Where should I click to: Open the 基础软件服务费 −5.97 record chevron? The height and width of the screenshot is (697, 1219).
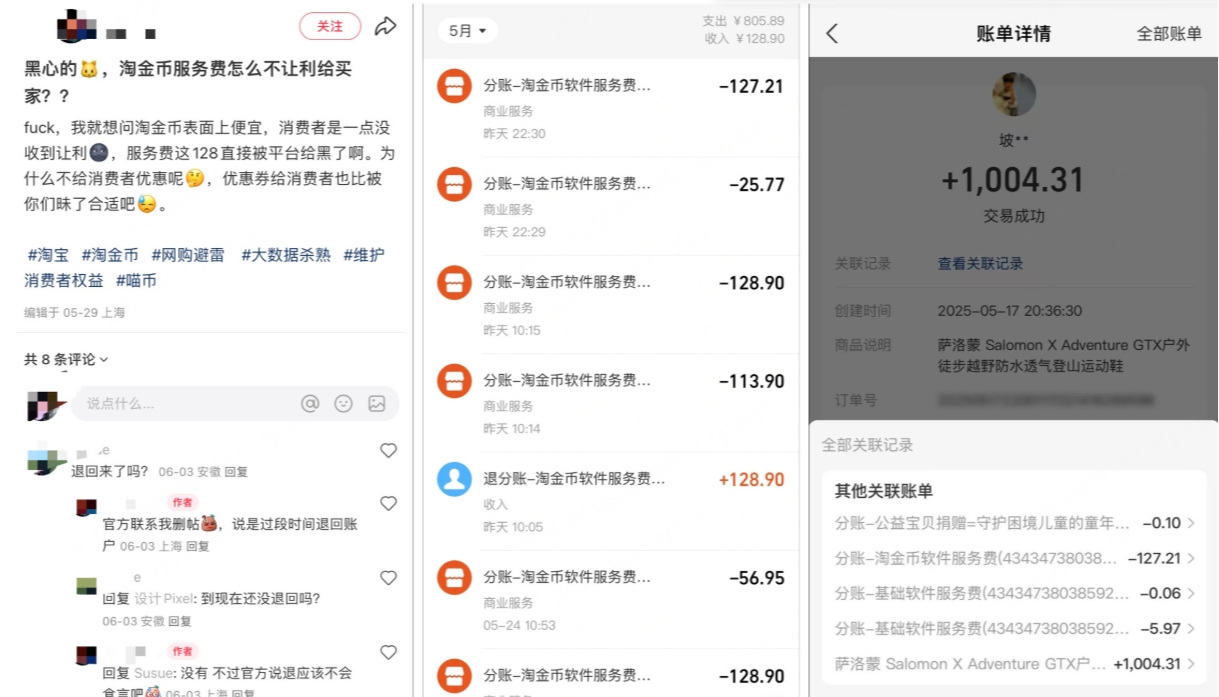[x=1190, y=628]
